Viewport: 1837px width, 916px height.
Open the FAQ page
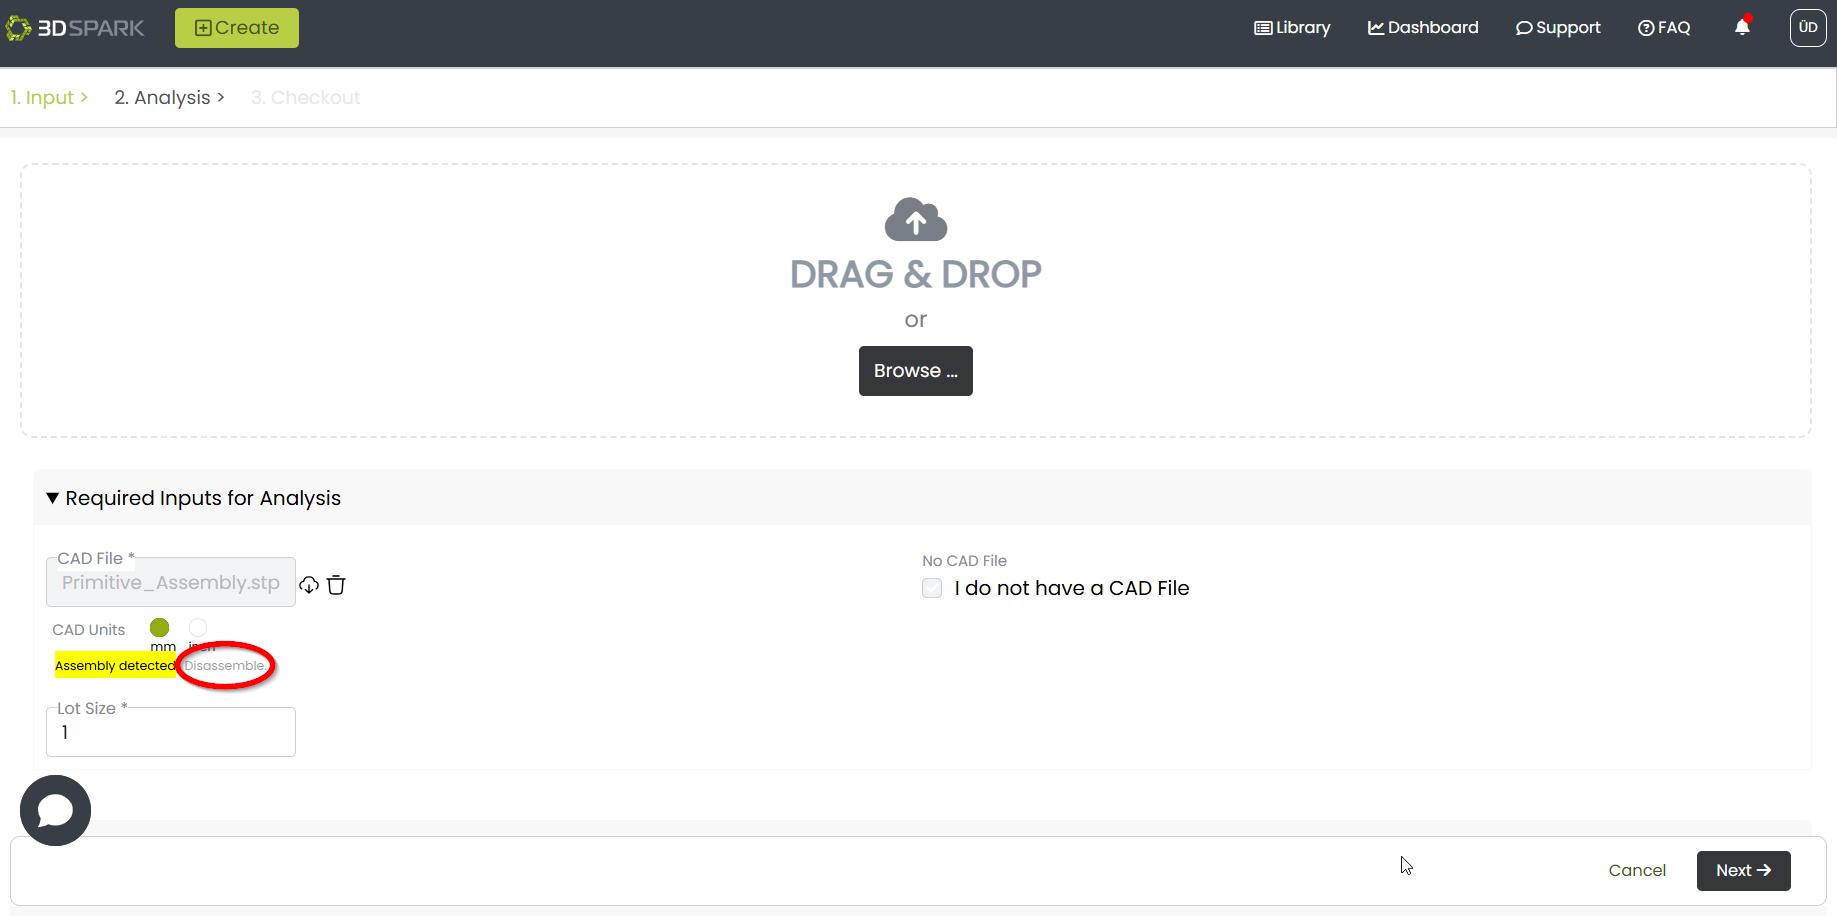tap(1664, 28)
